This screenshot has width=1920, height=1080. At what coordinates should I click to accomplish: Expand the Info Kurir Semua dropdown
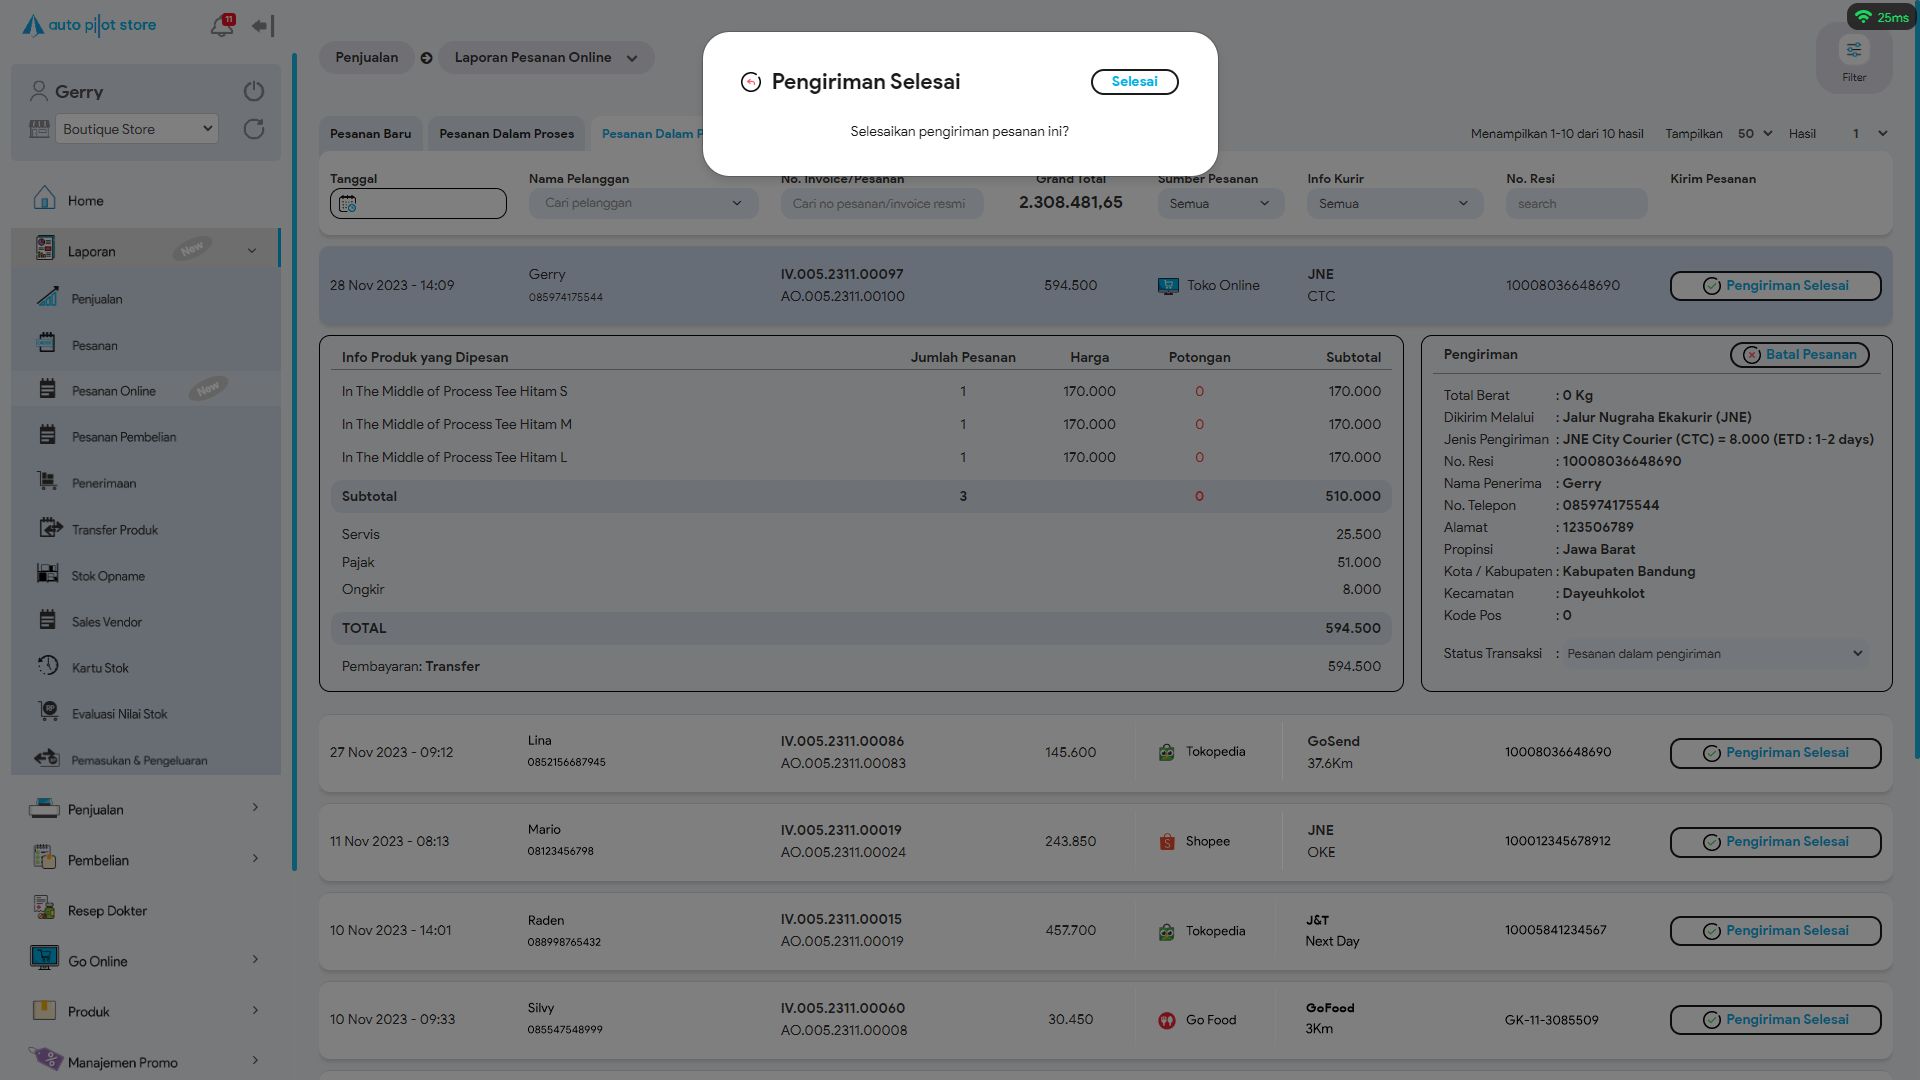tap(1393, 204)
